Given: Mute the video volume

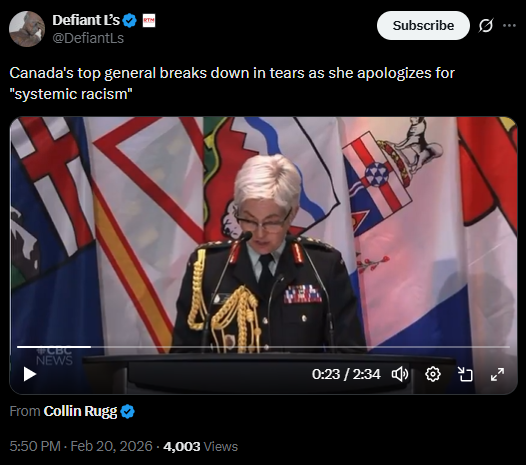Looking at the screenshot, I should pyautogui.click(x=400, y=374).
